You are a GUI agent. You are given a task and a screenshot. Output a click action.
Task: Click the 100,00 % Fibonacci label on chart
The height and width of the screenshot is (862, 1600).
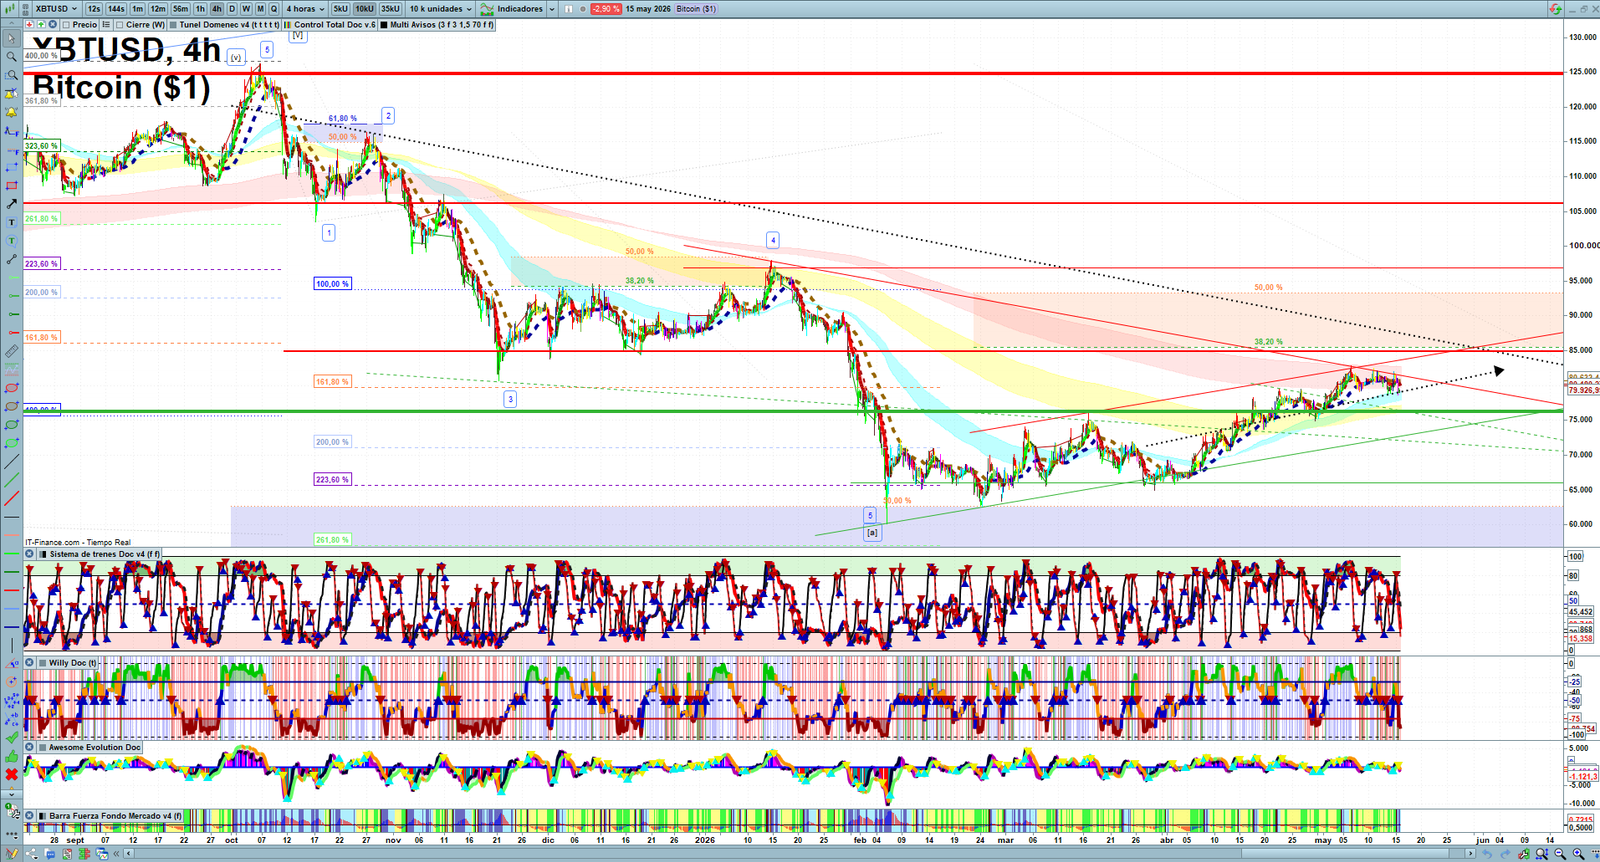[x=332, y=284]
